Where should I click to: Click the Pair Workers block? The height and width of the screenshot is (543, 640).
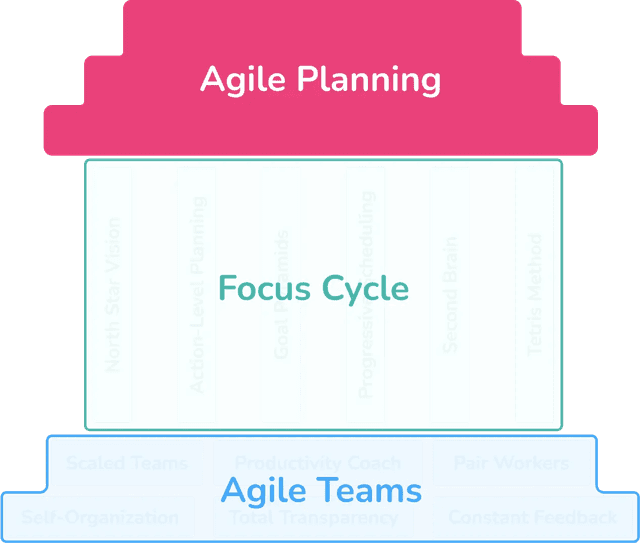511,463
